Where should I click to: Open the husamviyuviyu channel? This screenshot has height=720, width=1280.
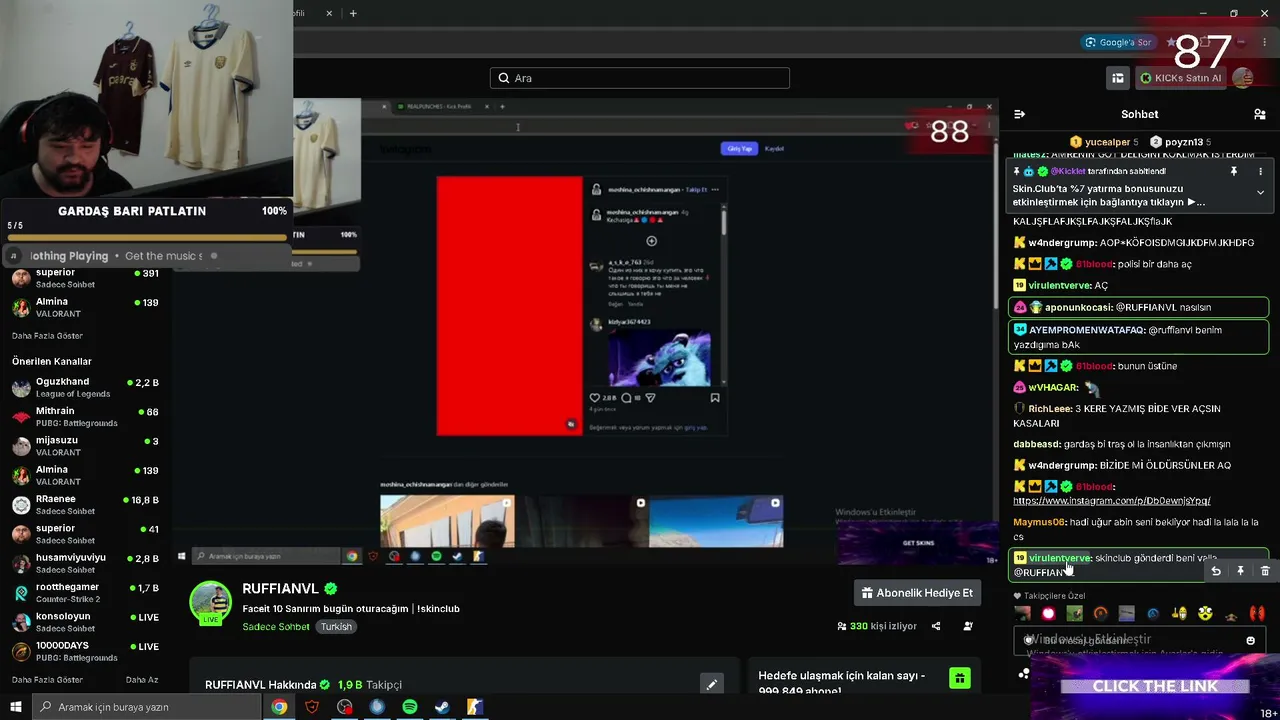86,563
